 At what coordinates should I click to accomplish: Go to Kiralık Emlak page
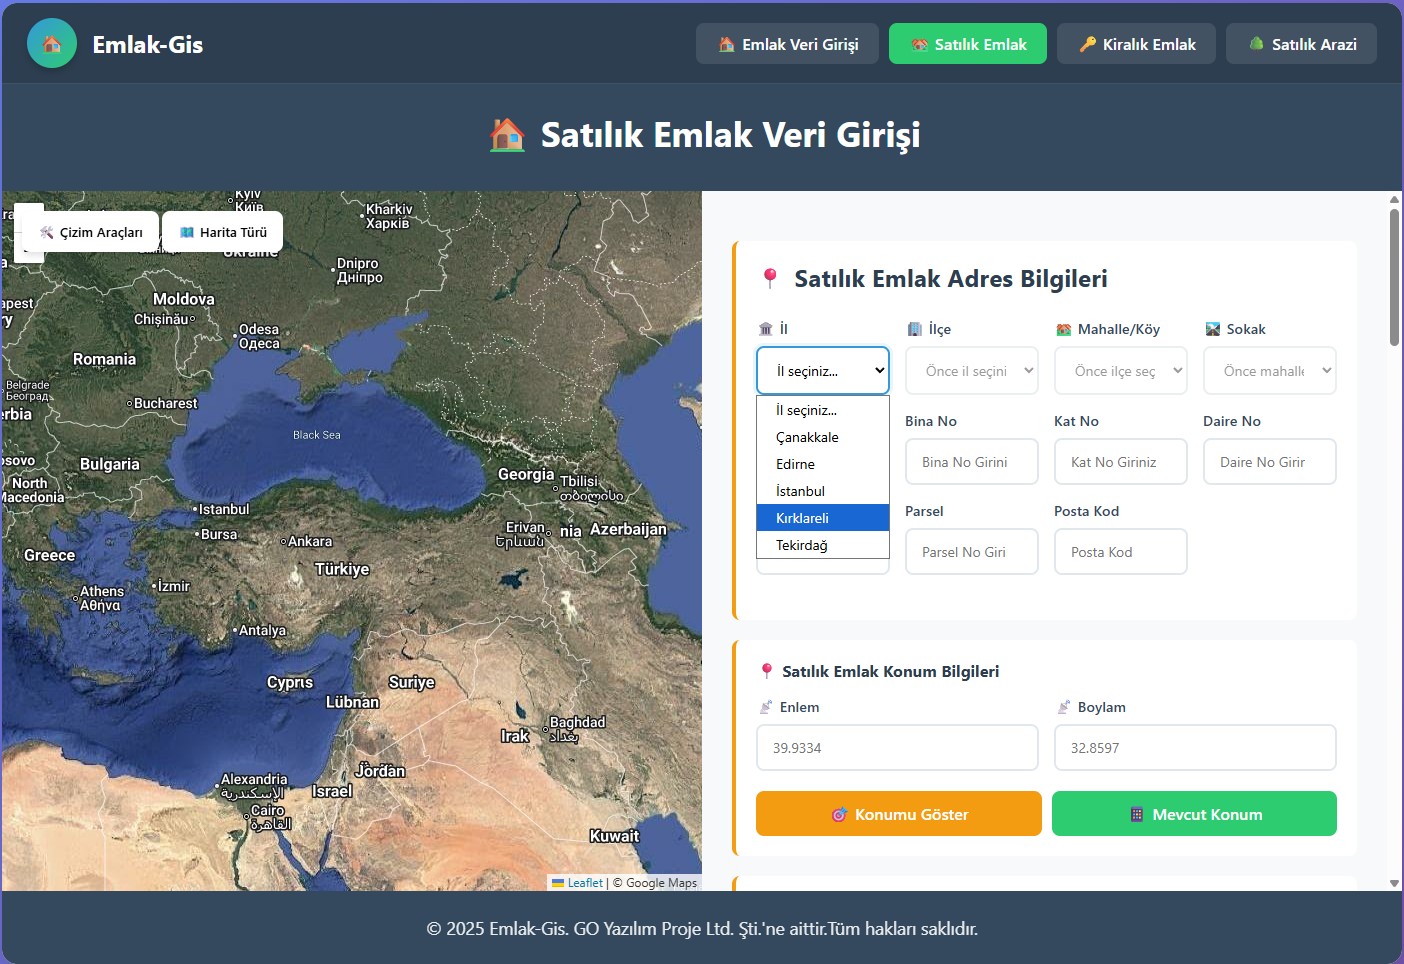click(x=1136, y=44)
